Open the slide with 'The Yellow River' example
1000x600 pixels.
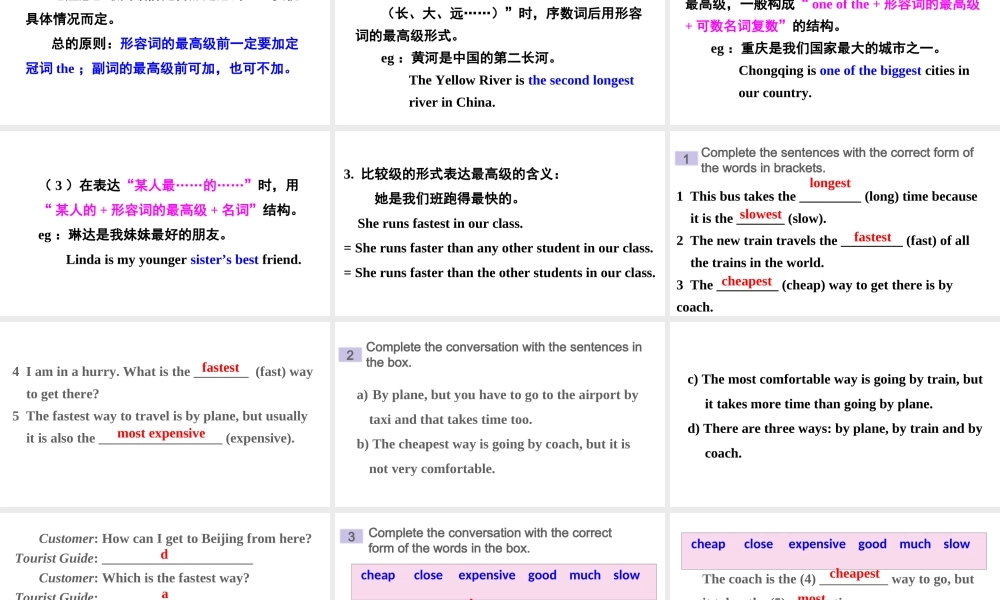[x=499, y=62]
